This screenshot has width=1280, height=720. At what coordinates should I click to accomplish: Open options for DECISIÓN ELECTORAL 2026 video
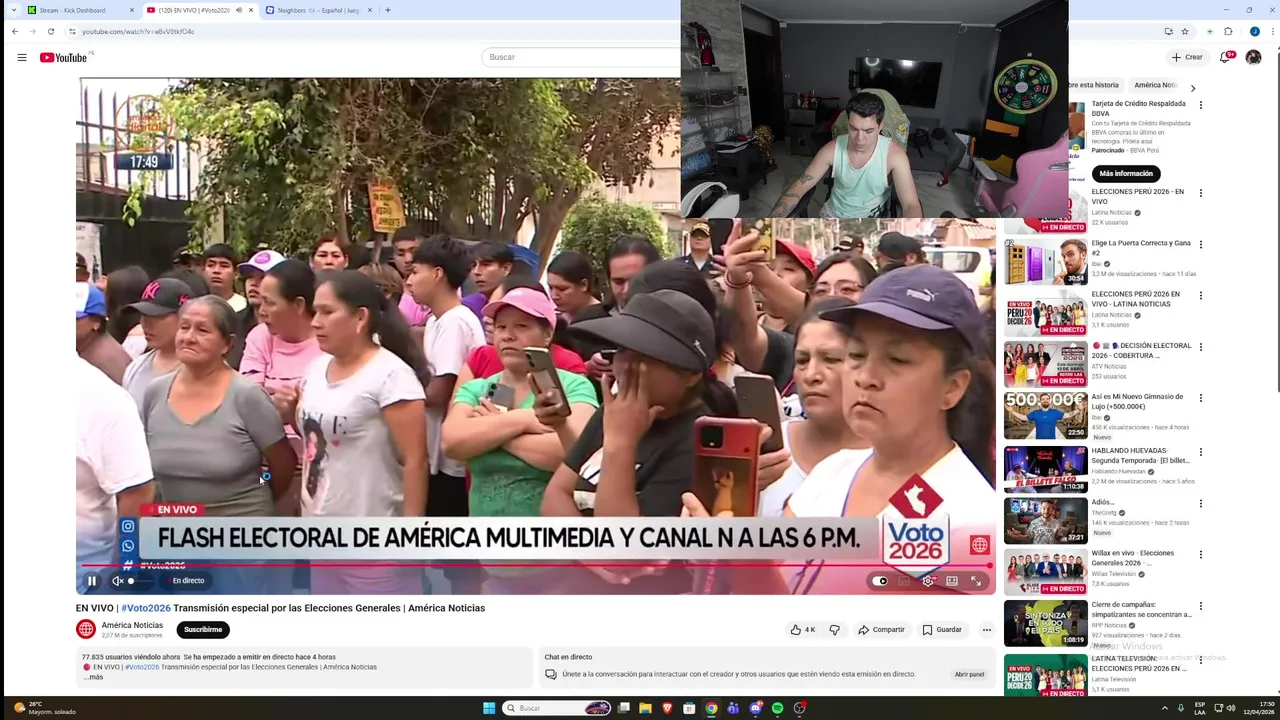point(1201,346)
